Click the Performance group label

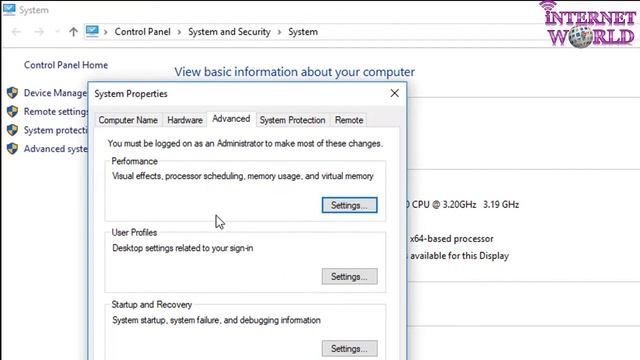134,161
